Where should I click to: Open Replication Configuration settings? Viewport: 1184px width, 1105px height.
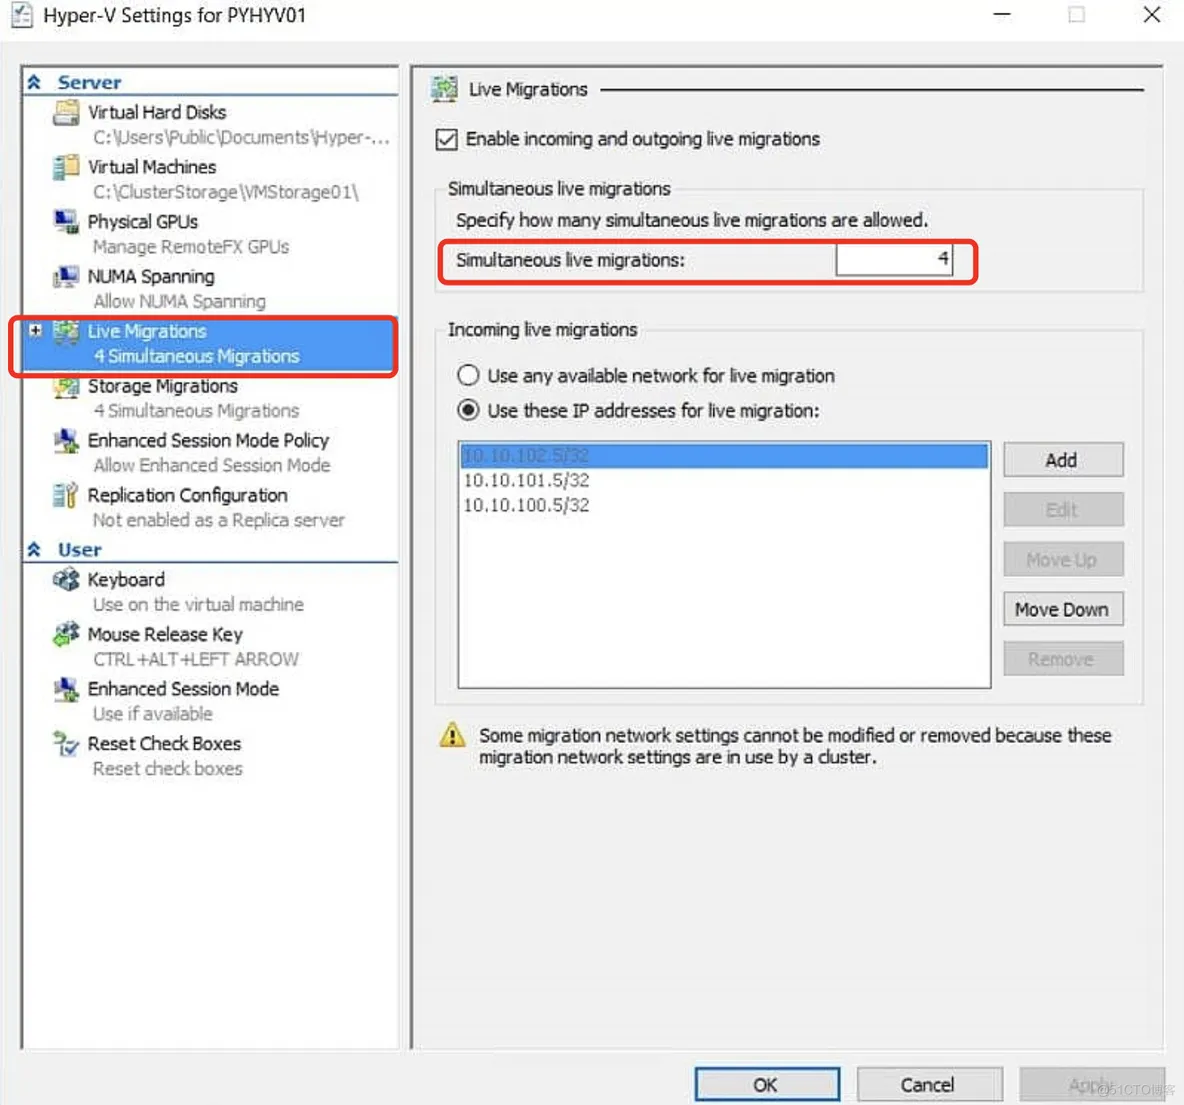point(187,495)
